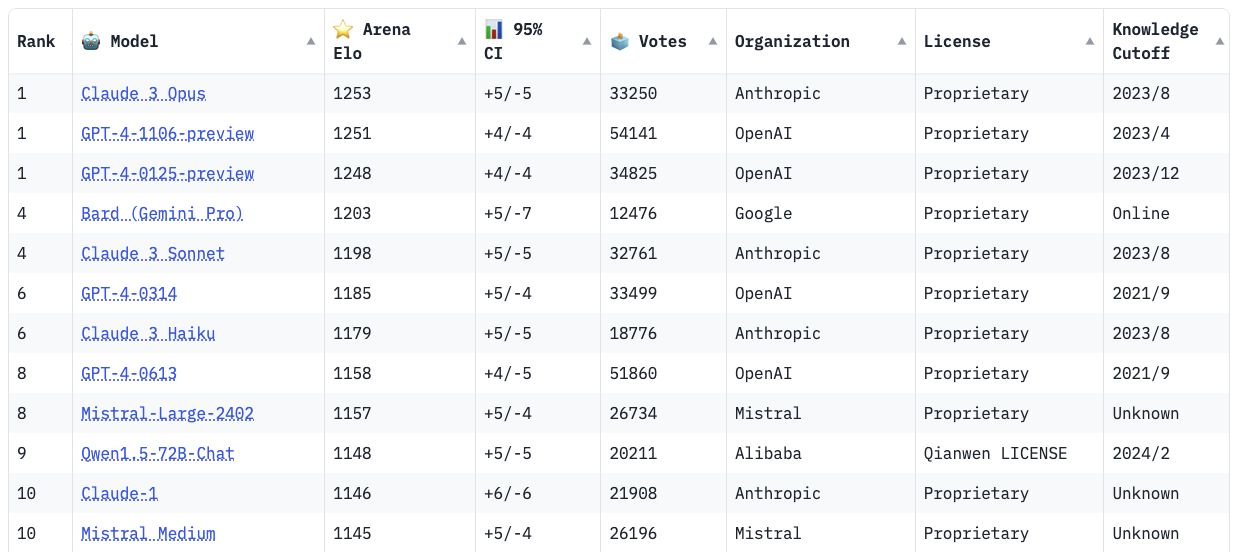Open the Mistral-Large-2402 model link
1238x552 pixels.
click(168, 413)
